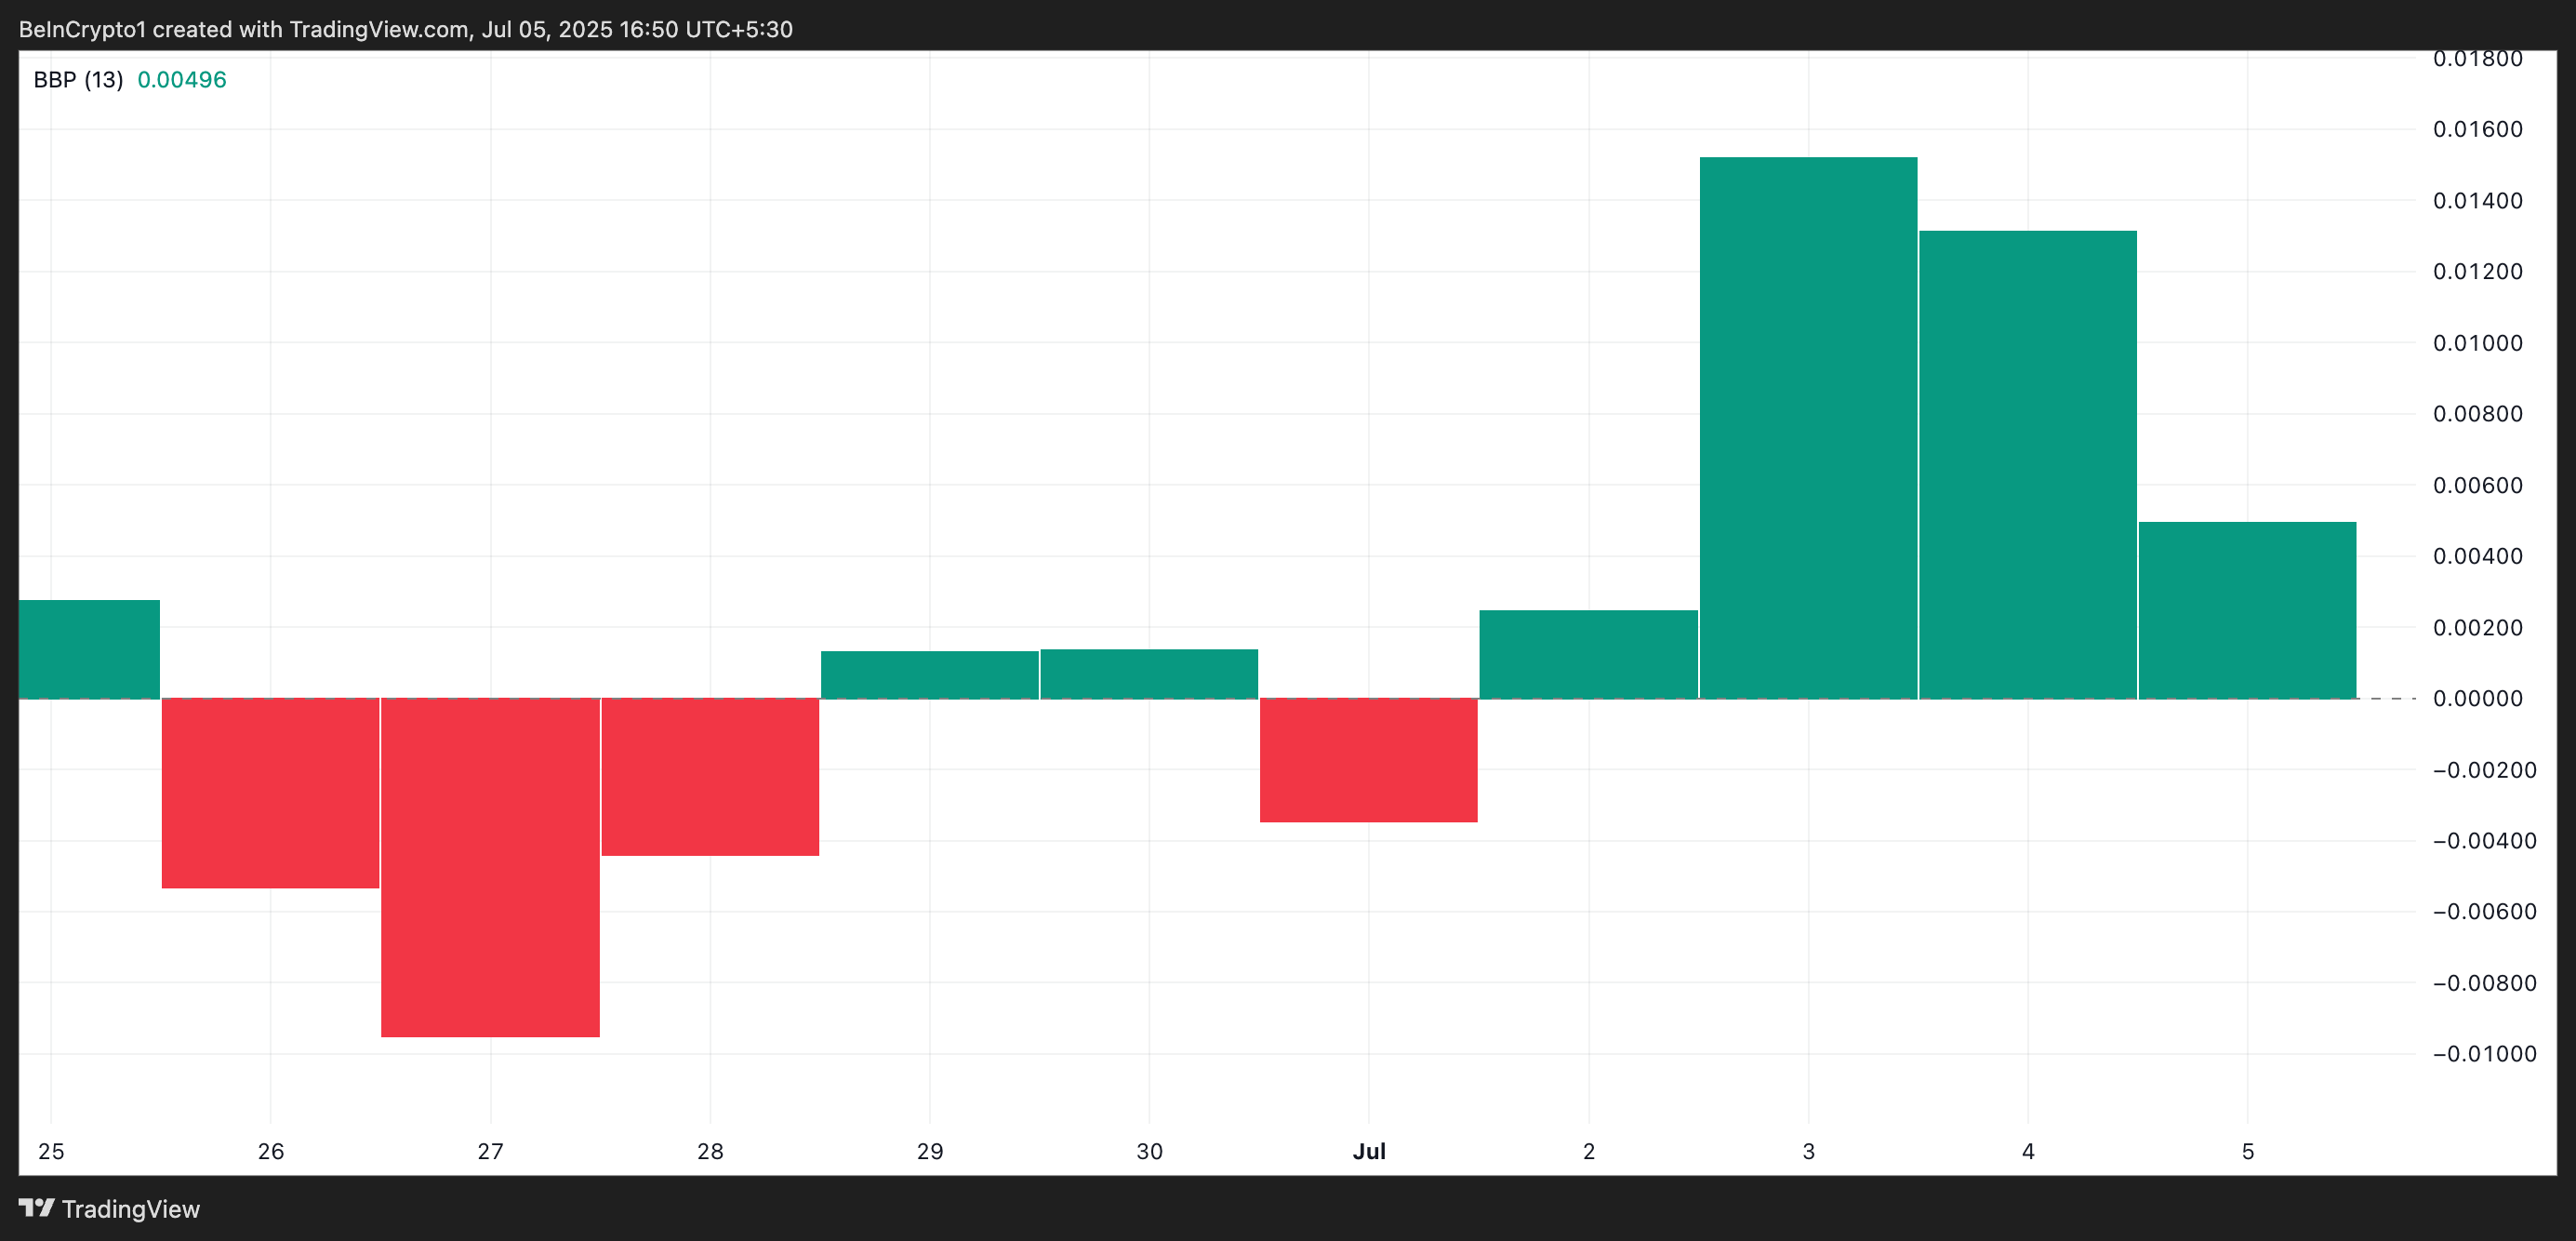This screenshot has height=1241, width=2576.
Task: Click the last green bar for July 5
Action: tap(2247, 610)
